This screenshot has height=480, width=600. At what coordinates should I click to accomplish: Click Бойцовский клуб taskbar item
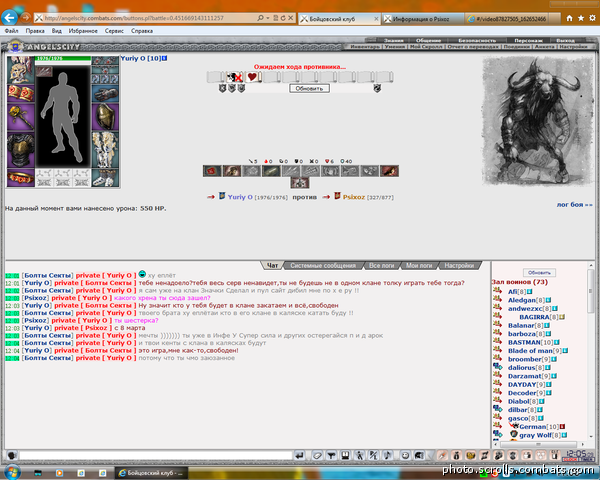151,473
